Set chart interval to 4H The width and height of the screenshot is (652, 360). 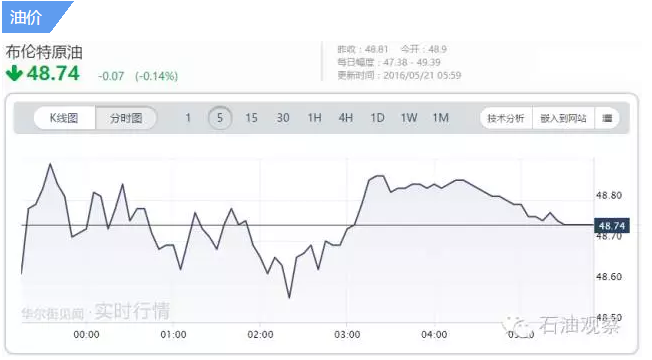click(346, 118)
